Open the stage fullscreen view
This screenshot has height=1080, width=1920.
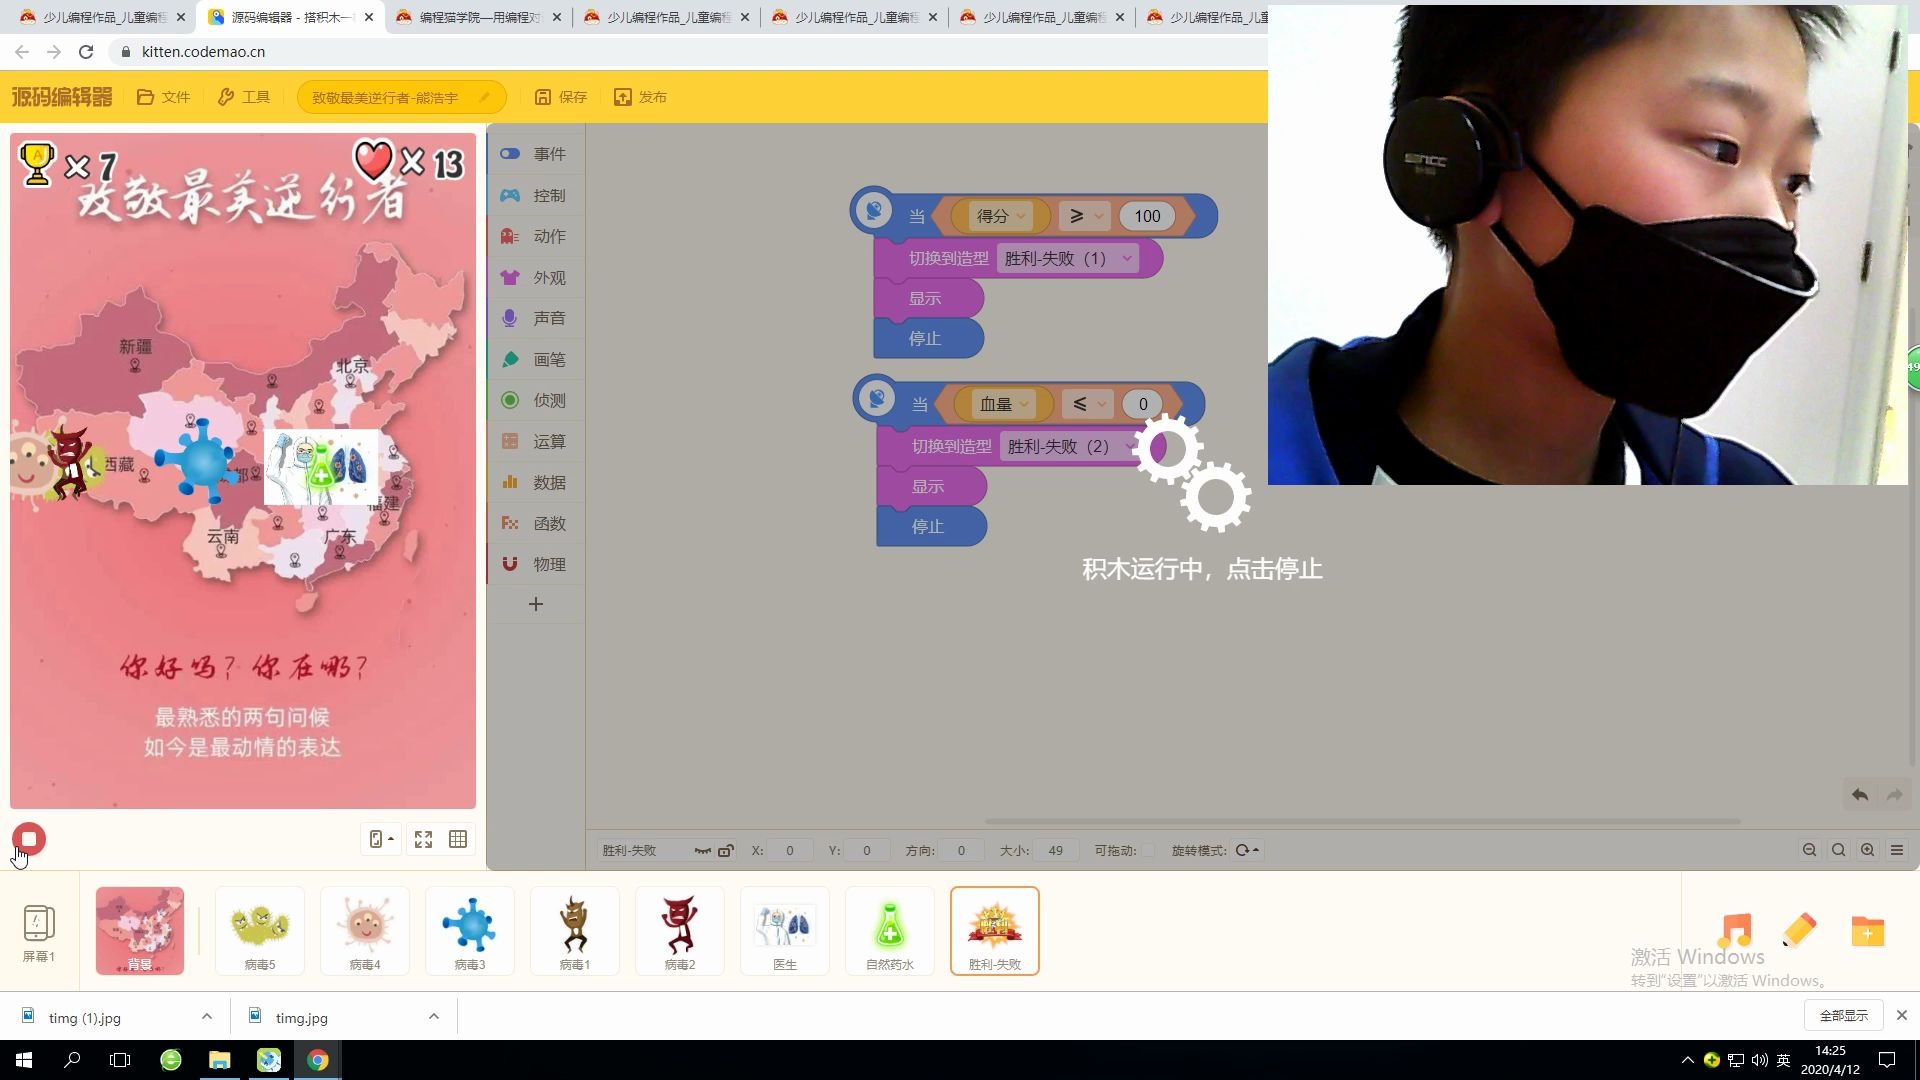[x=423, y=839]
